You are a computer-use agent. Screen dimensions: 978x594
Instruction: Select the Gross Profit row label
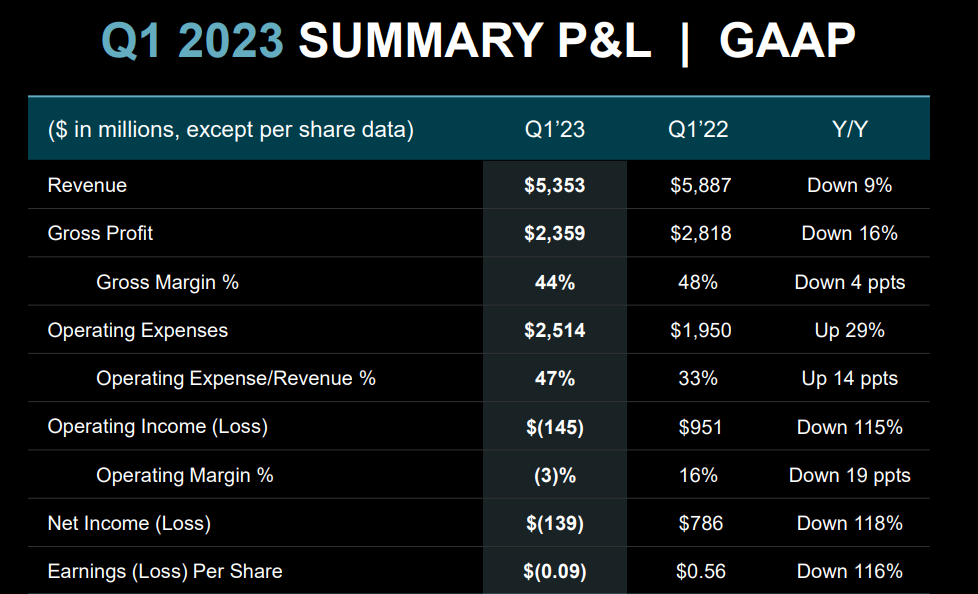(x=100, y=233)
